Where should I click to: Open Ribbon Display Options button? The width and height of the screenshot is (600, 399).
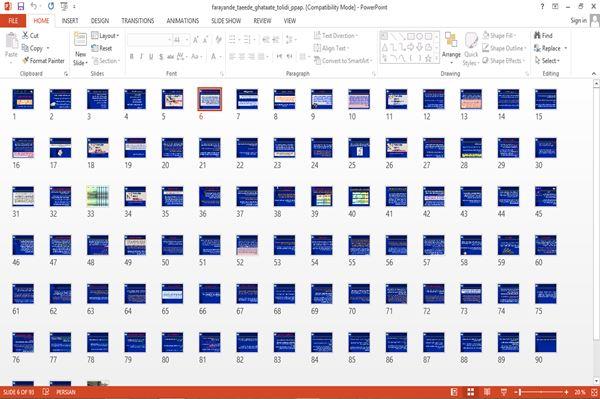pos(555,7)
